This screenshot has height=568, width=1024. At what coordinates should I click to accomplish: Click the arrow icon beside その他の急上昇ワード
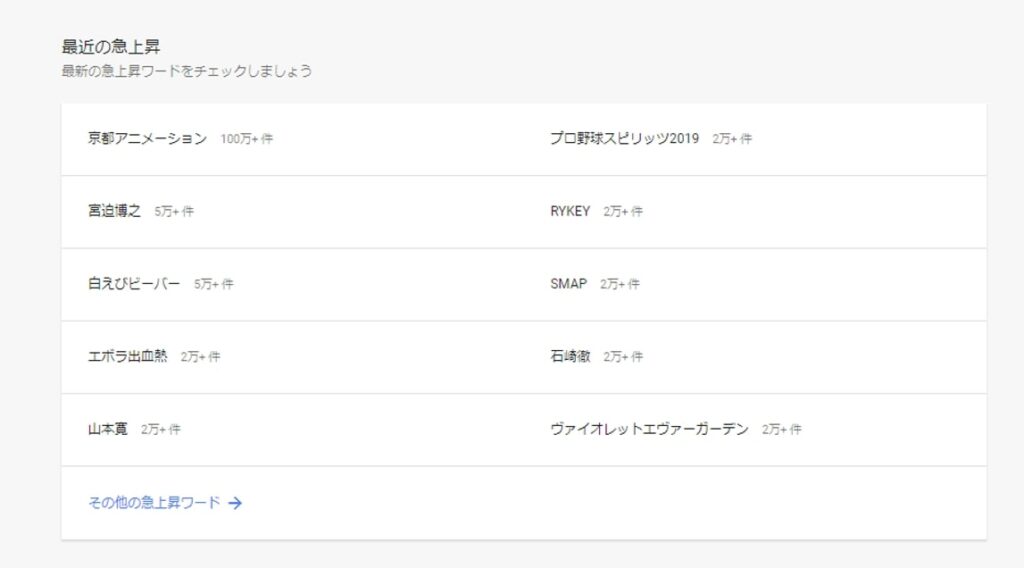pyautogui.click(x=235, y=503)
